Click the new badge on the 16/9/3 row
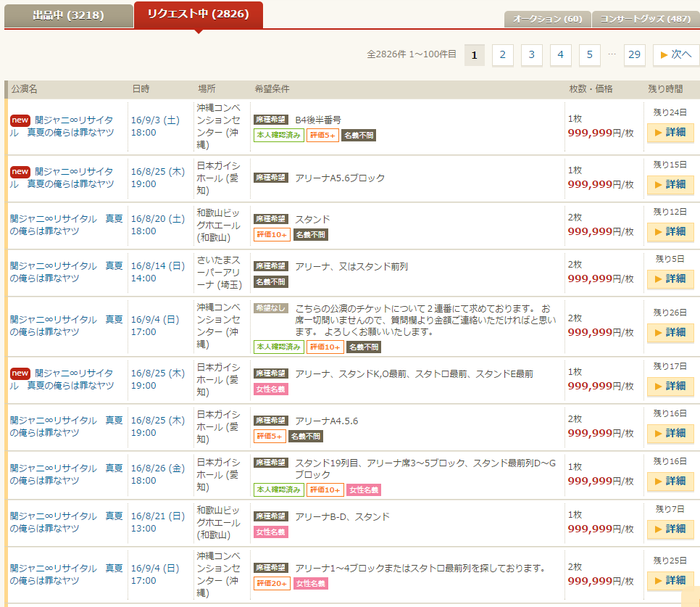This screenshot has height=607, width=700. tap(20, 120)
